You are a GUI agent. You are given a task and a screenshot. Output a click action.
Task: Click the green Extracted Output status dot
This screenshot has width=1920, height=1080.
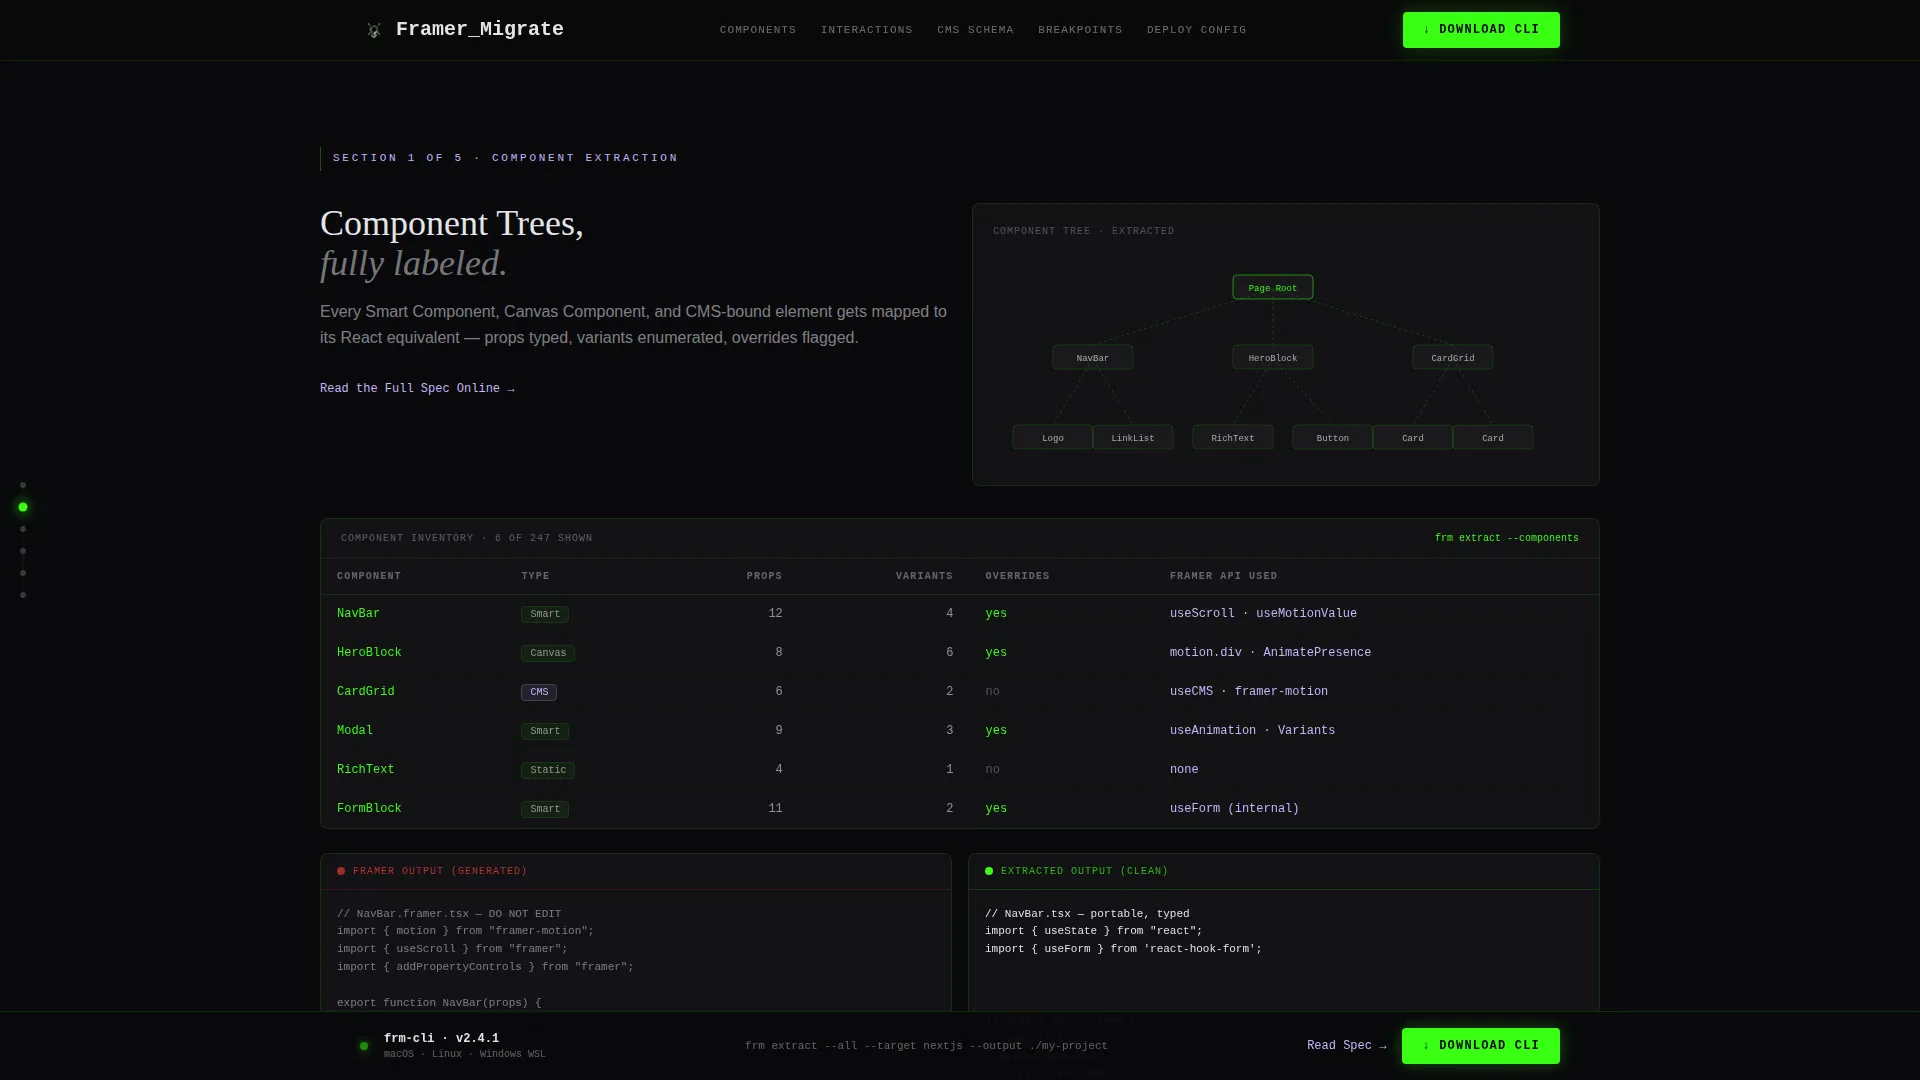pyautogui.click(x=989, y=871)
